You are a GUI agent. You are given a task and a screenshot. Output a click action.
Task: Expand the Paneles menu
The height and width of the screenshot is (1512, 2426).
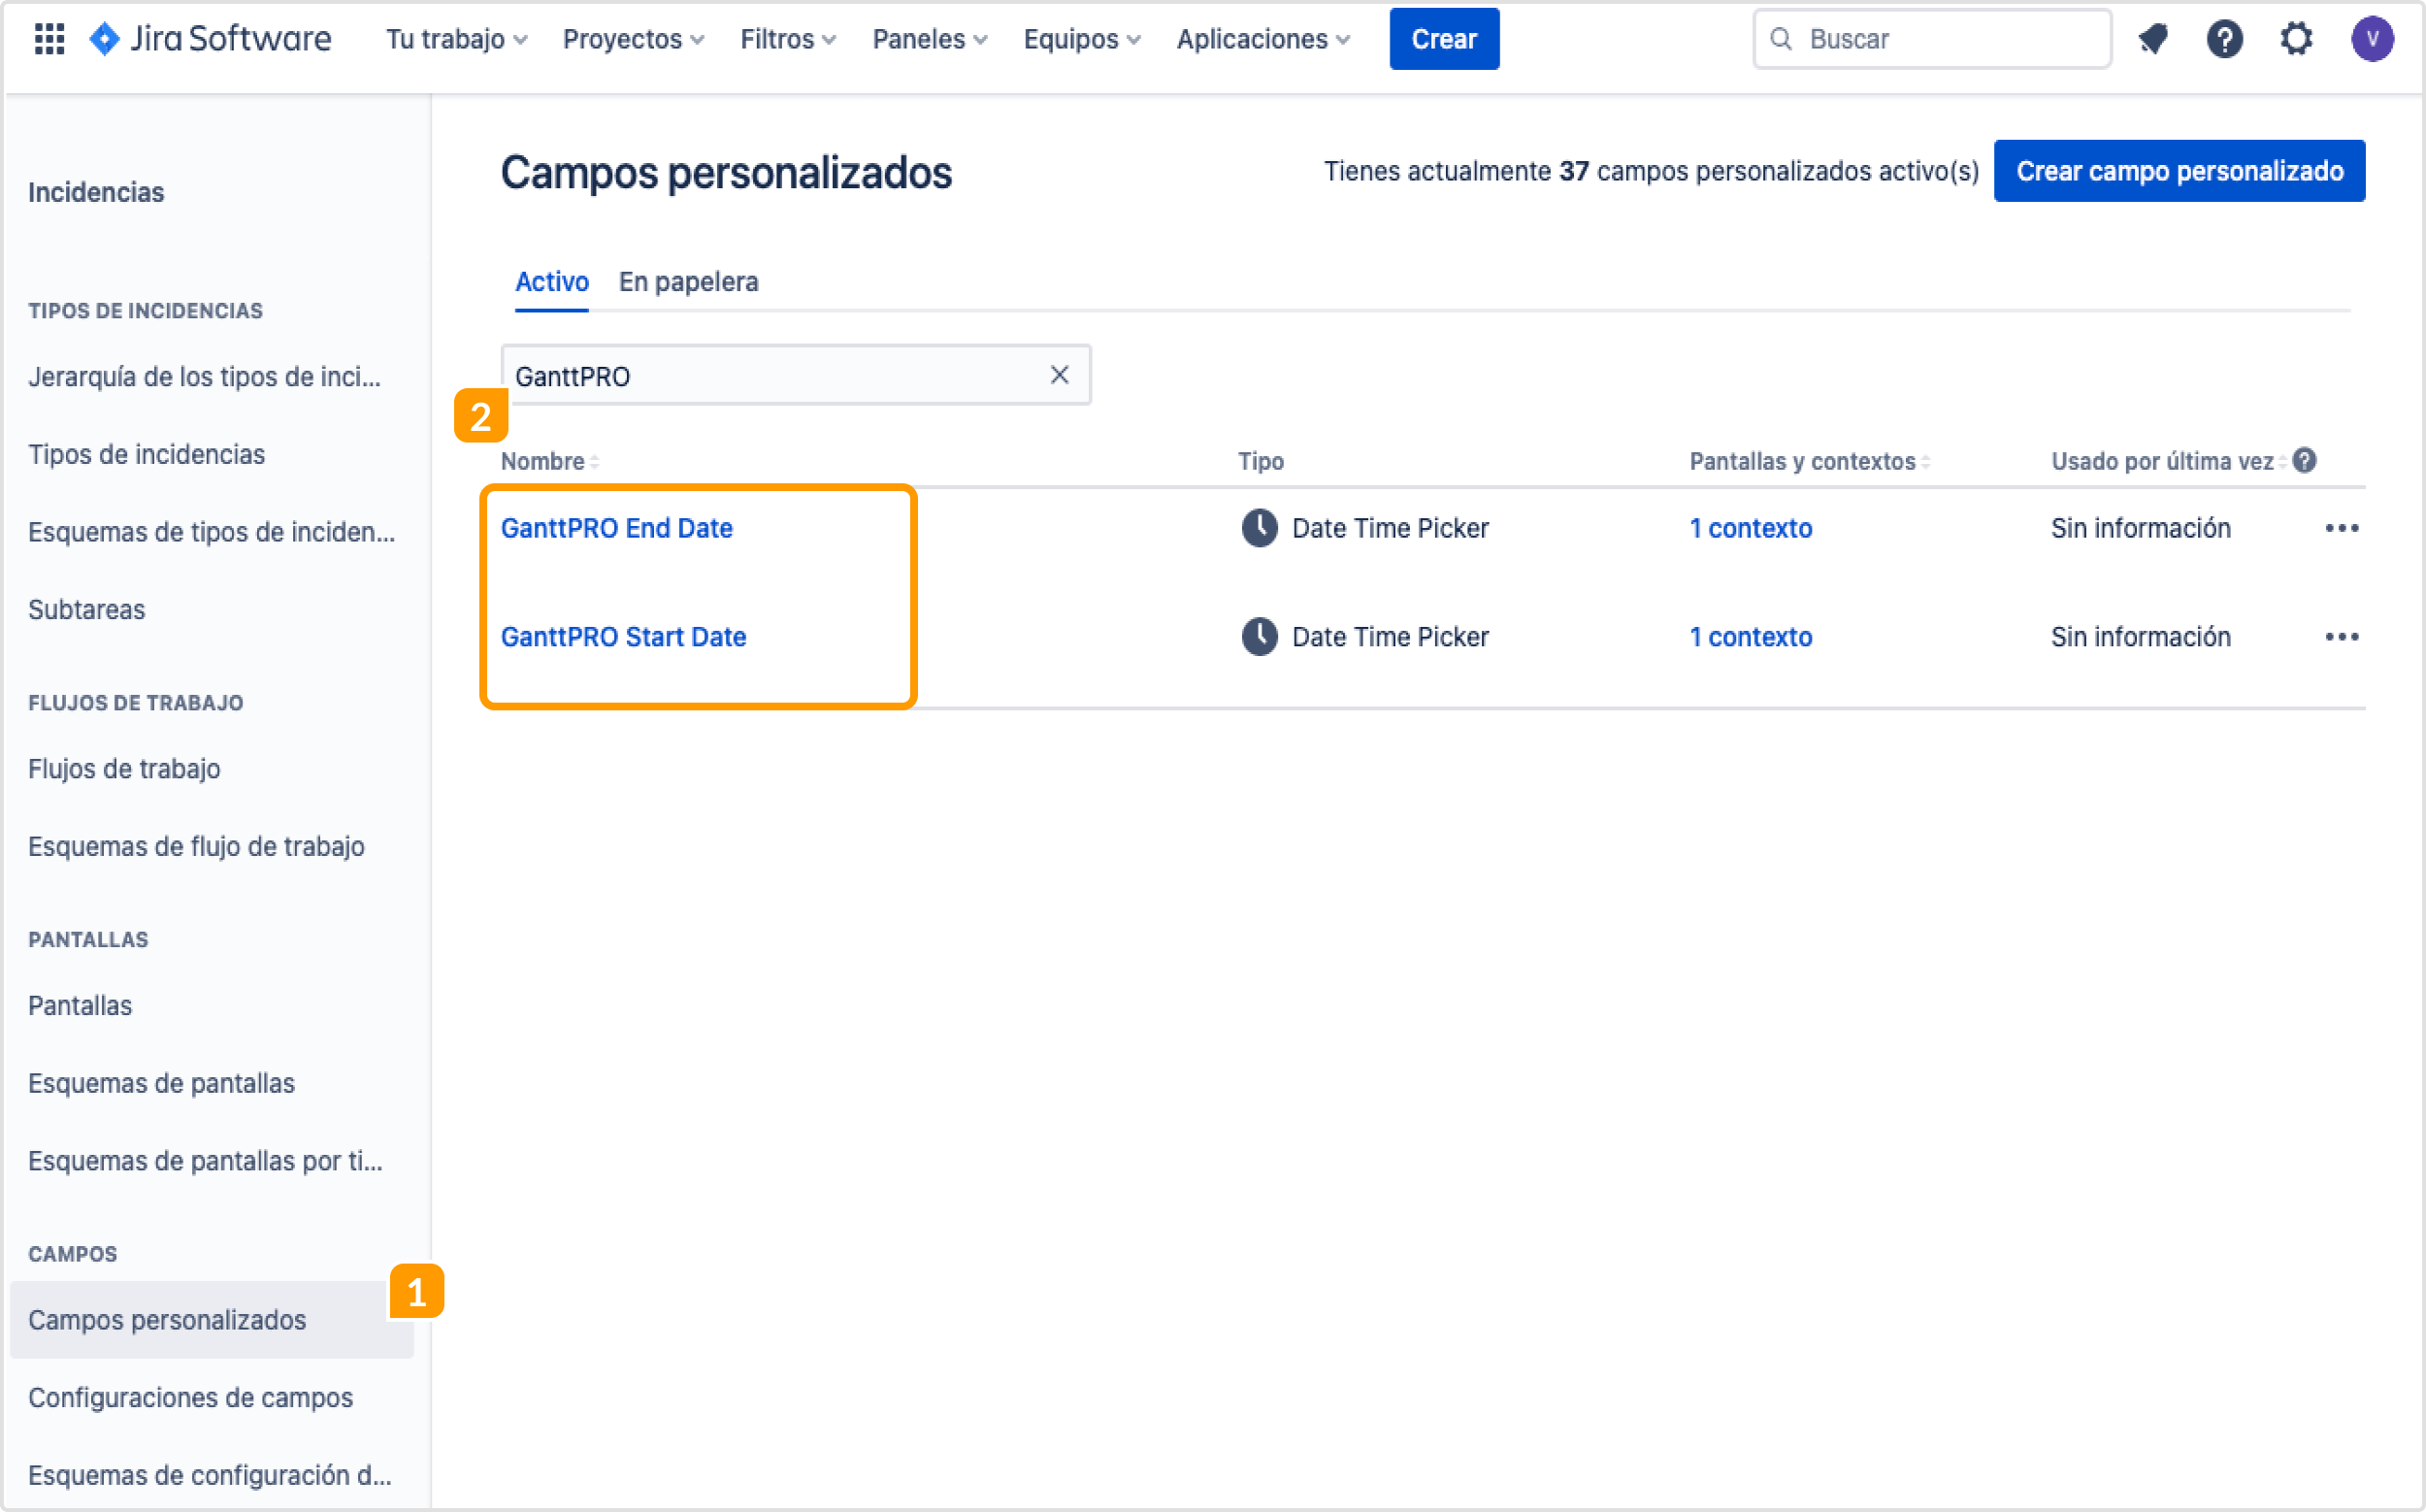[930, 39]
